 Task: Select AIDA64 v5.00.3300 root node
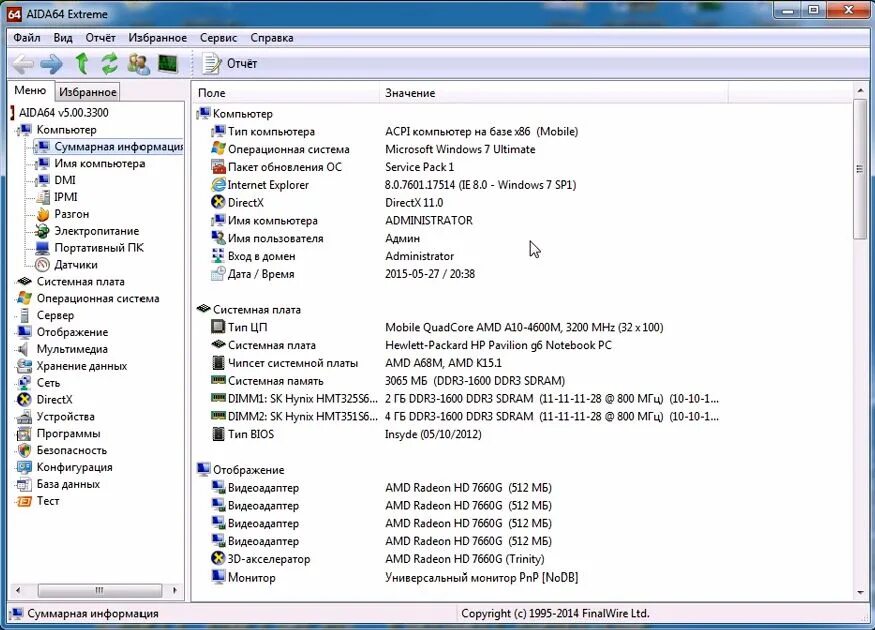(x=64, y=113)
